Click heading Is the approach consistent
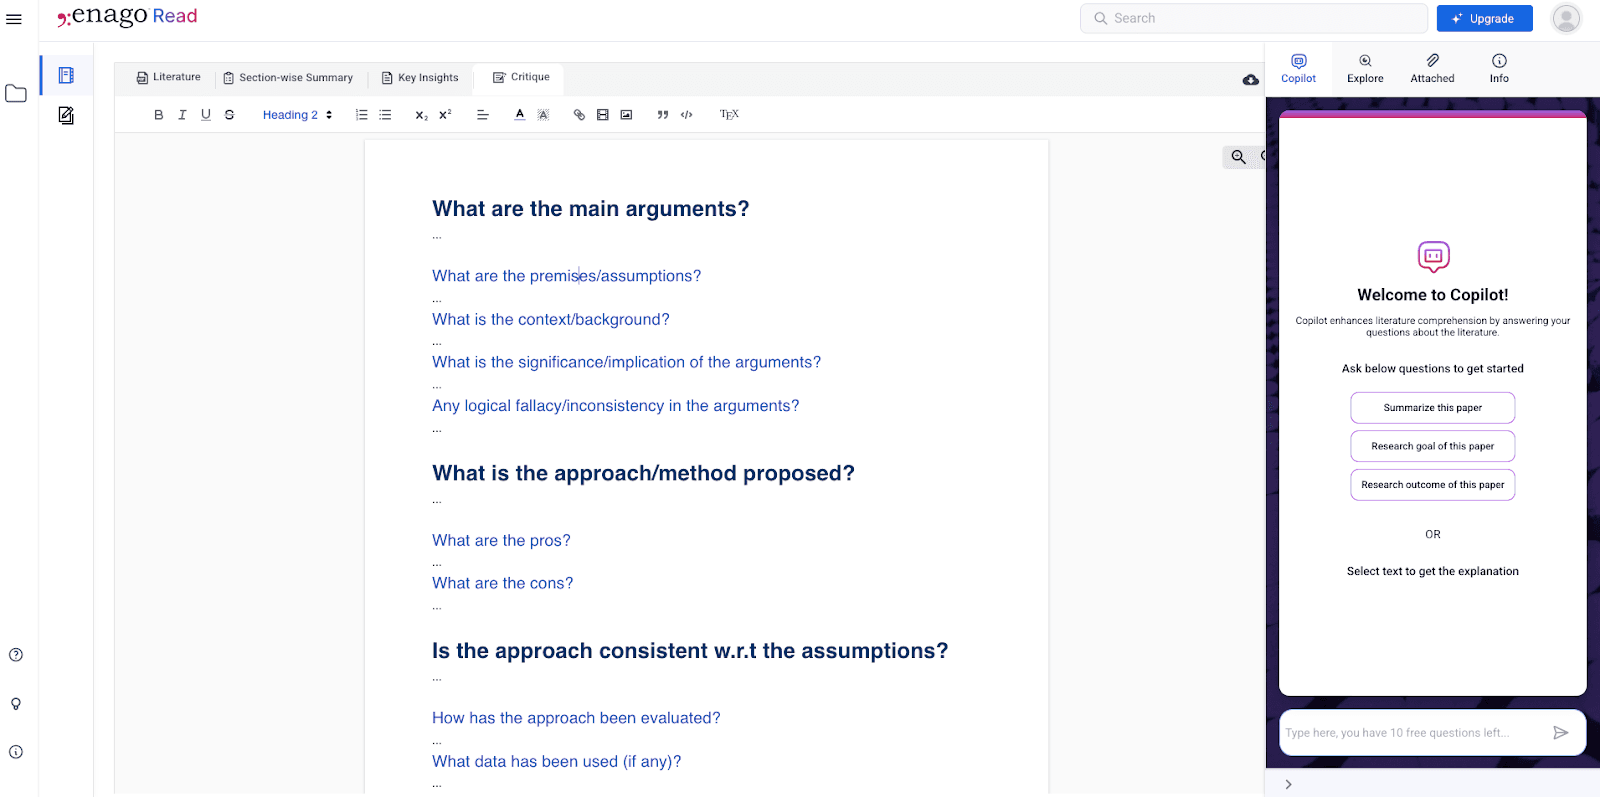Image resolution: width=1600 pixels, height=797 pixels. [x=690, y=651]
